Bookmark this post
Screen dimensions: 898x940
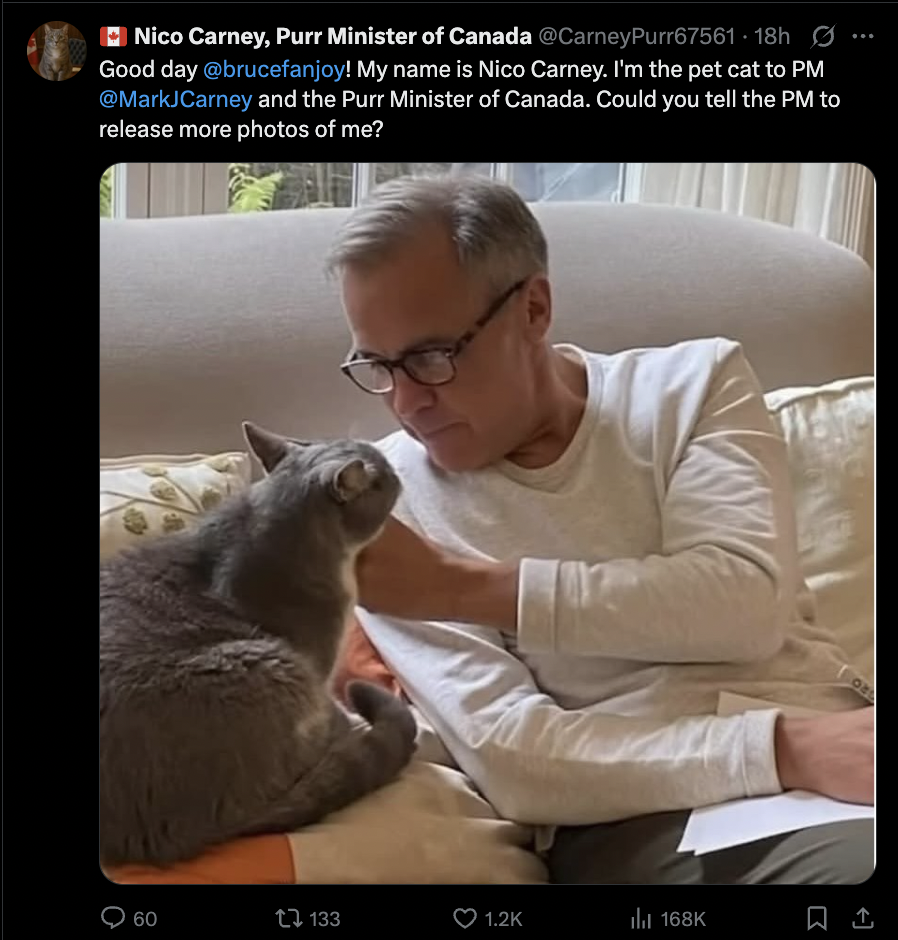click(x=817, y=918)
